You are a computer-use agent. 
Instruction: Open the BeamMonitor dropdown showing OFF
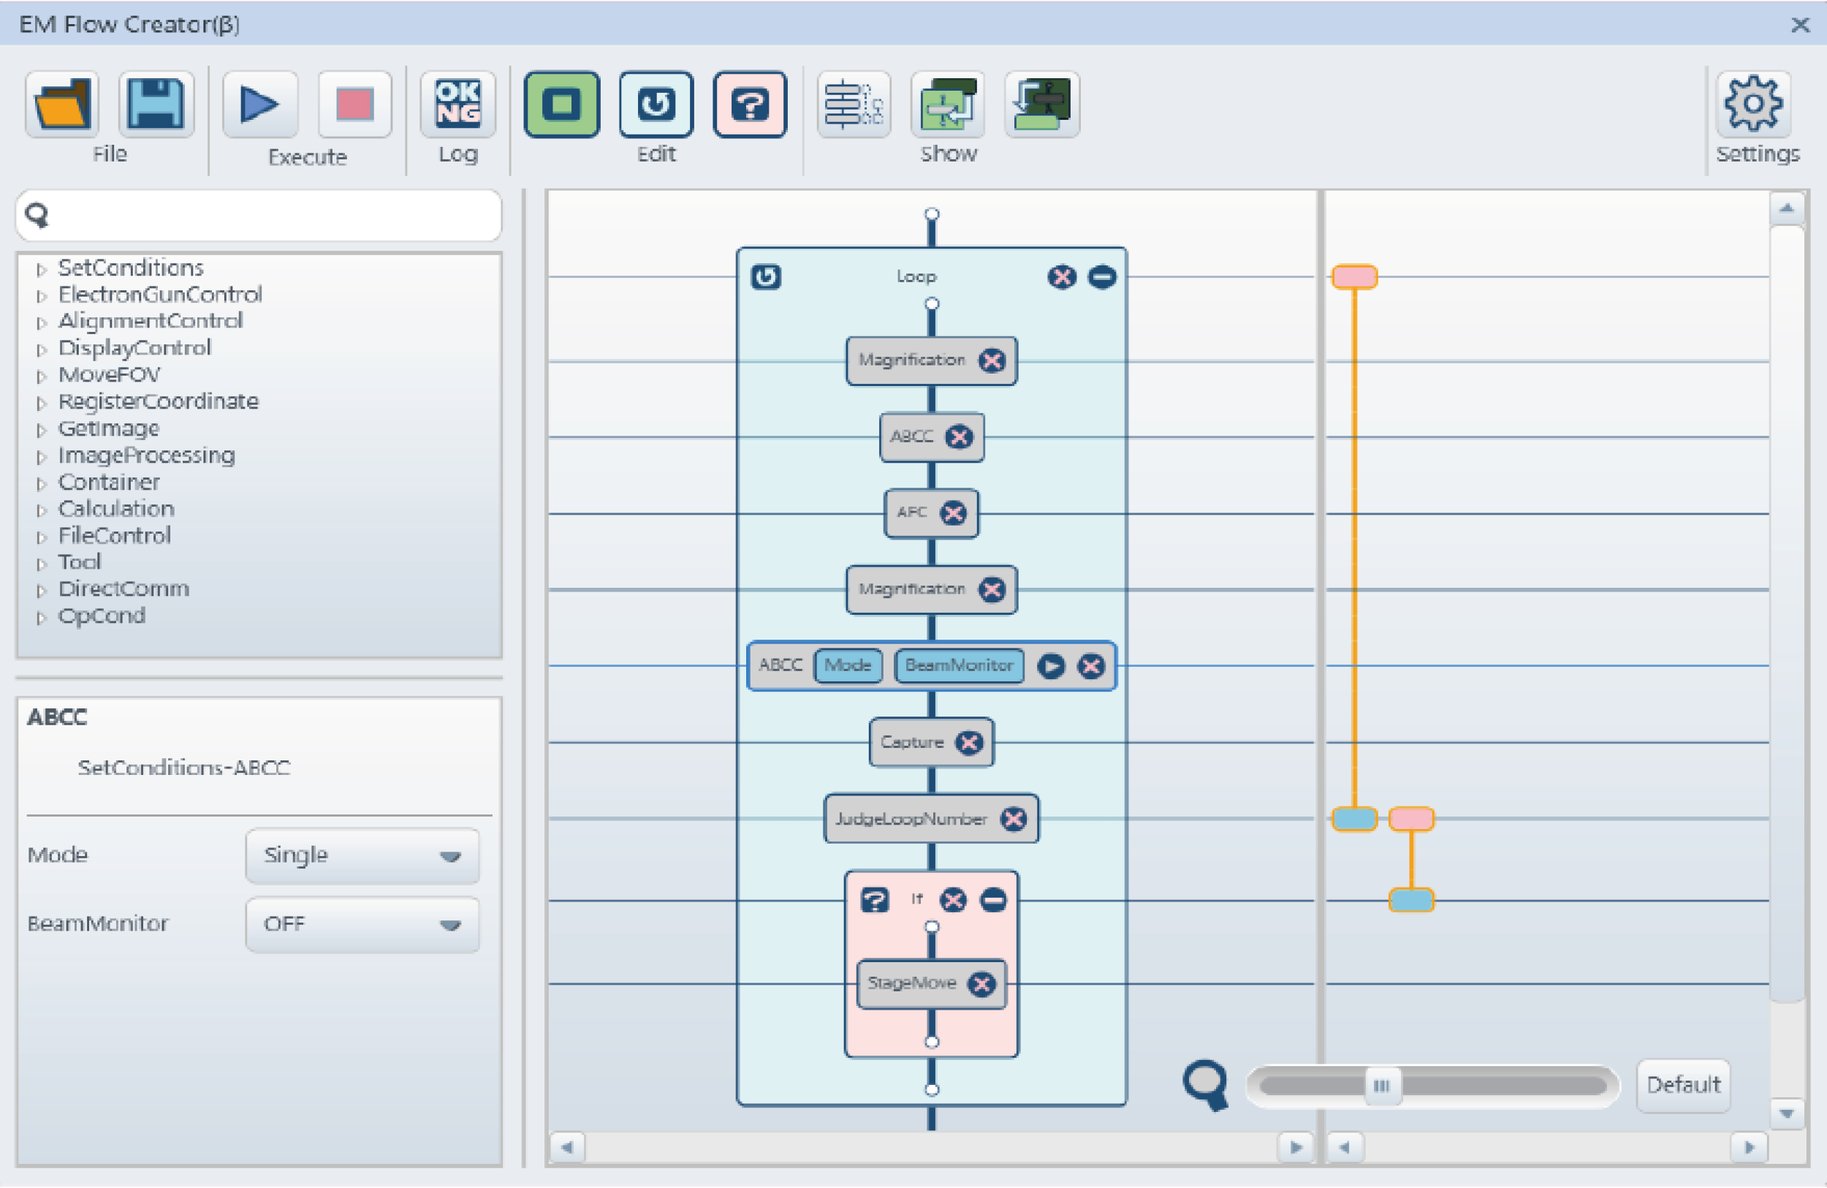point(362,925)
